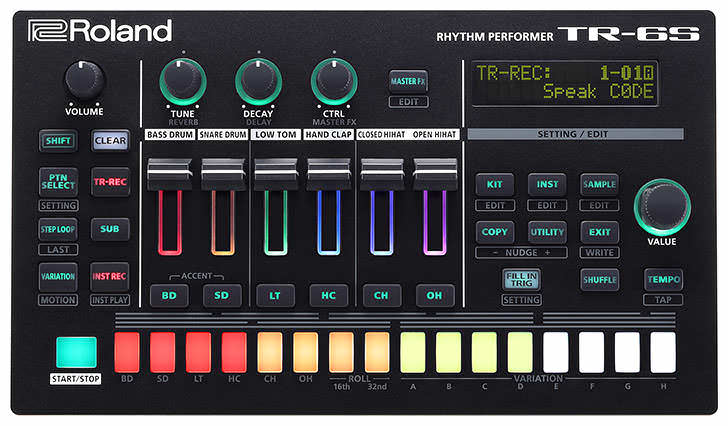
Task: Tap the red step pad labeled LT
Action: pos(198,352)
